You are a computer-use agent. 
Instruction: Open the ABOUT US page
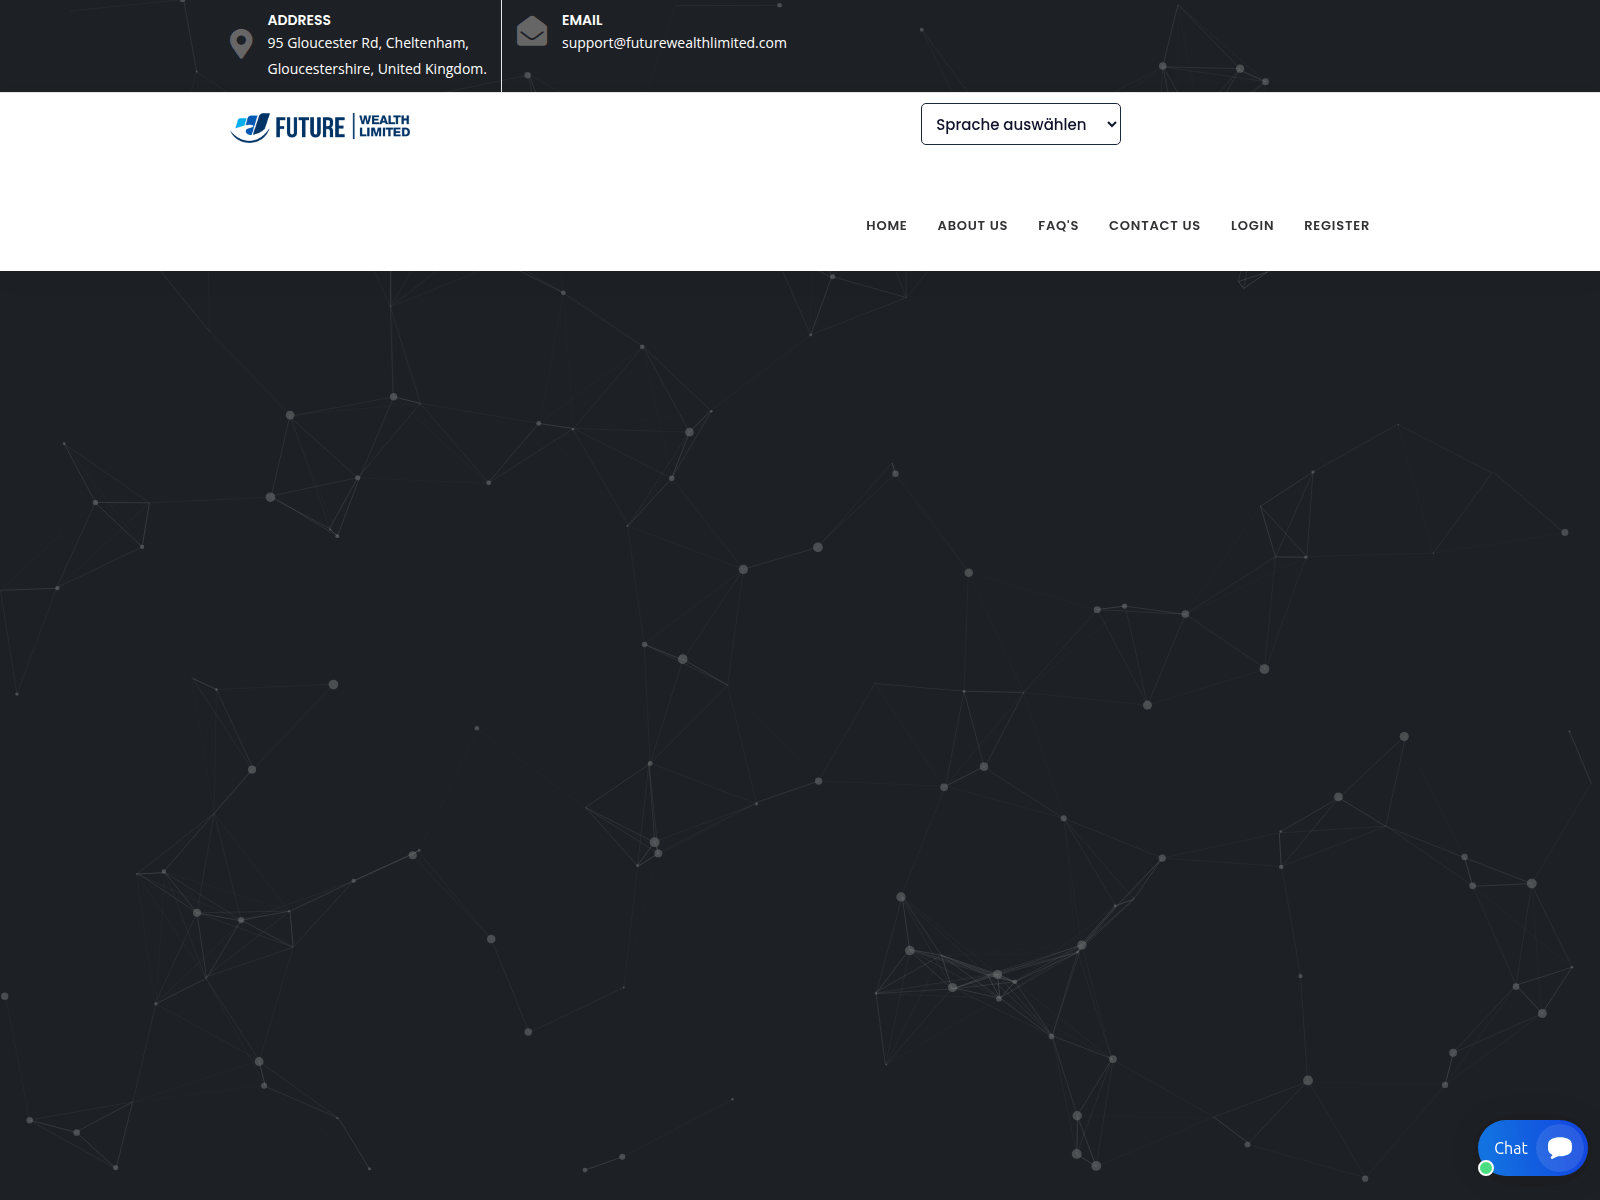coord(972,226)
